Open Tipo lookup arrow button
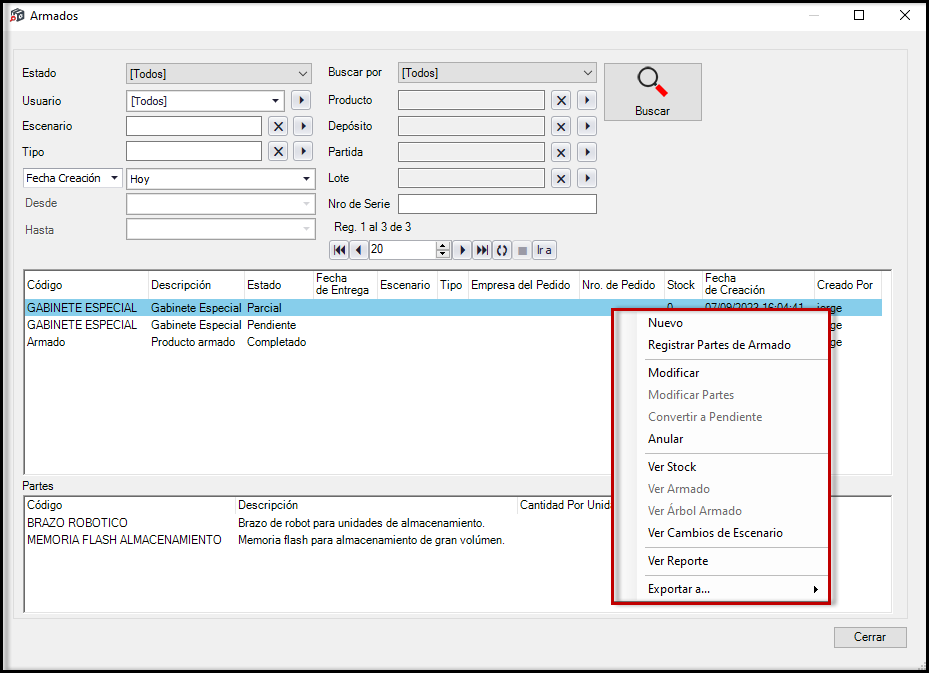The width and height of the screenshot is (929, 673). tap(303, 152)
